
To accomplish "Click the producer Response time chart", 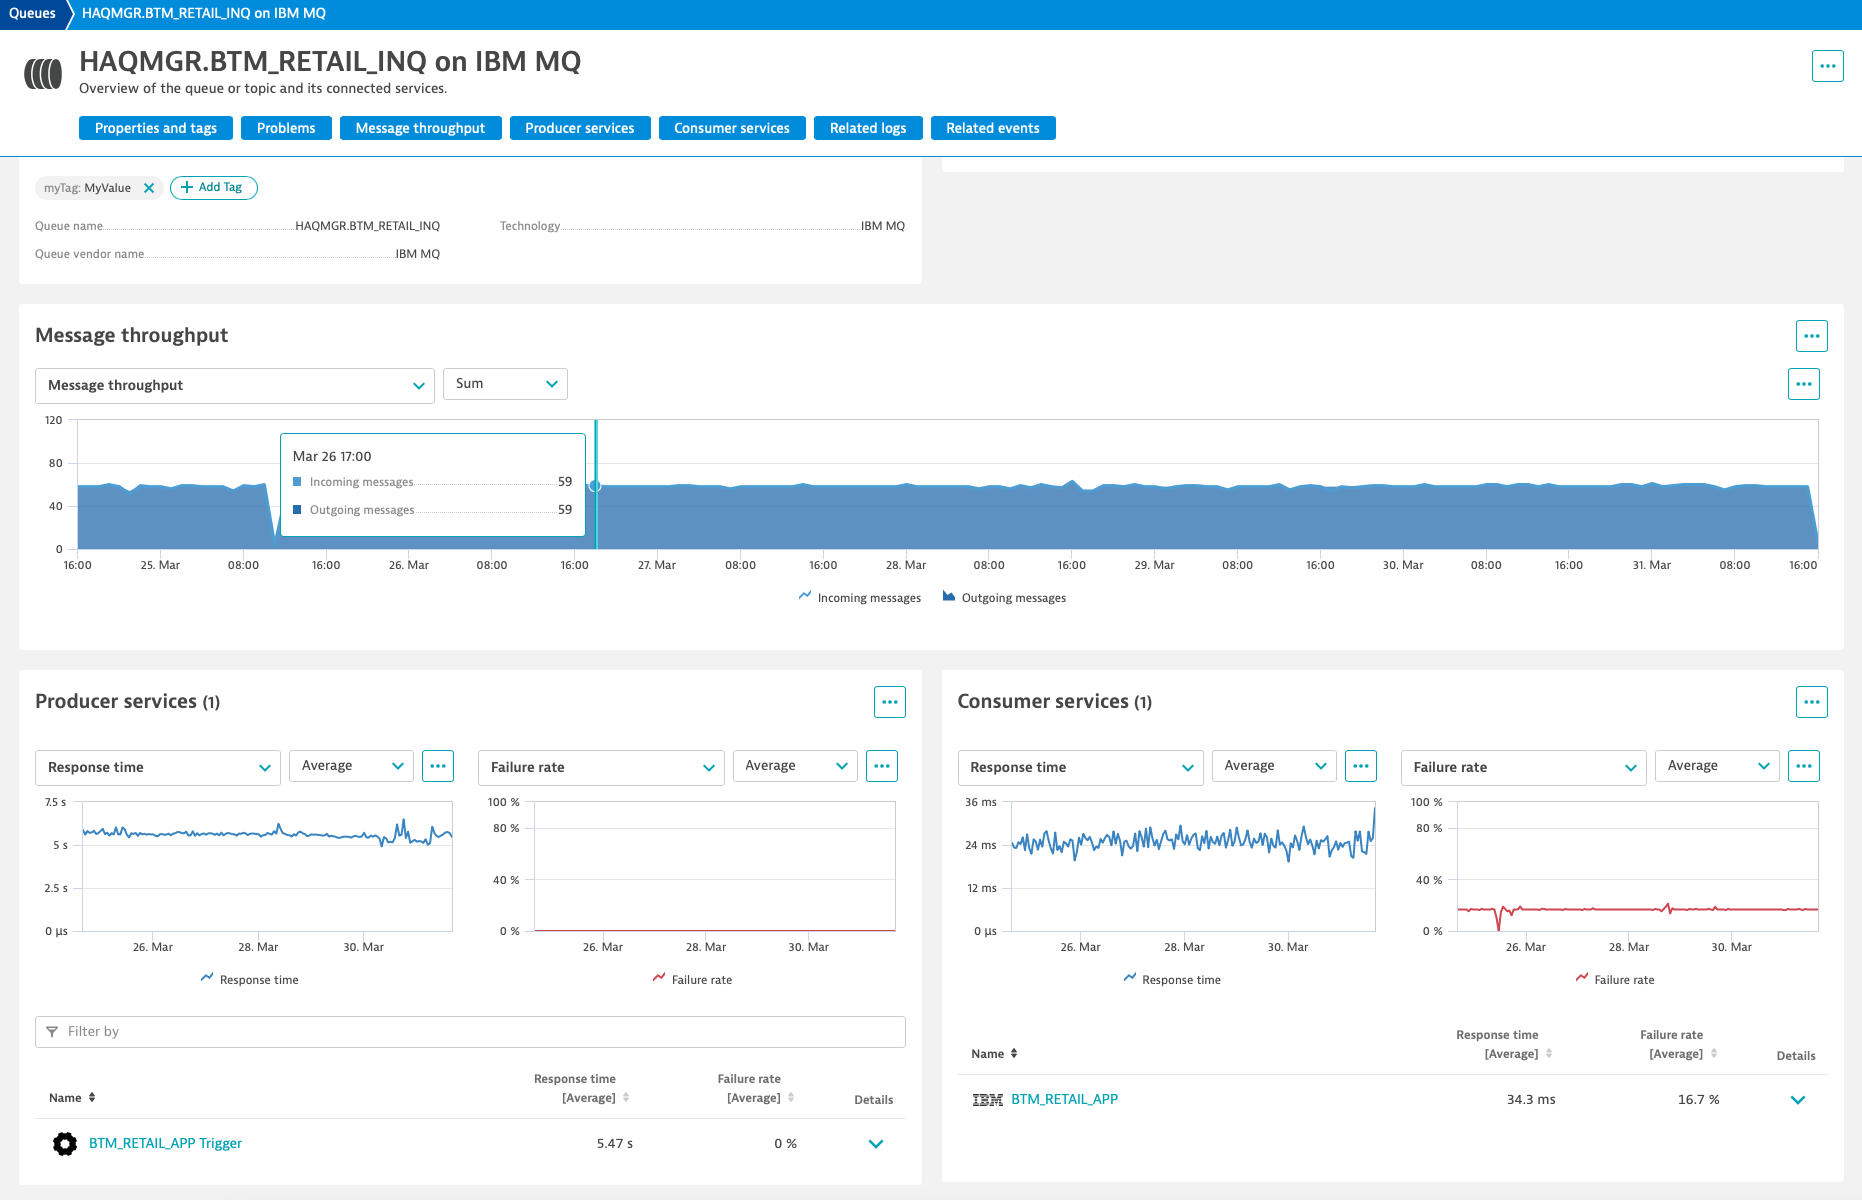I will tap(267, 866).
